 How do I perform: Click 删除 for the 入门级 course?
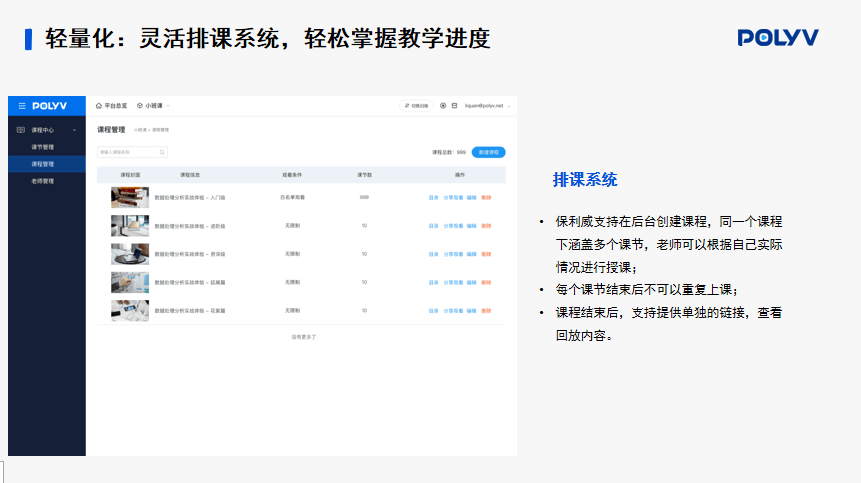[x=487, y=198]
